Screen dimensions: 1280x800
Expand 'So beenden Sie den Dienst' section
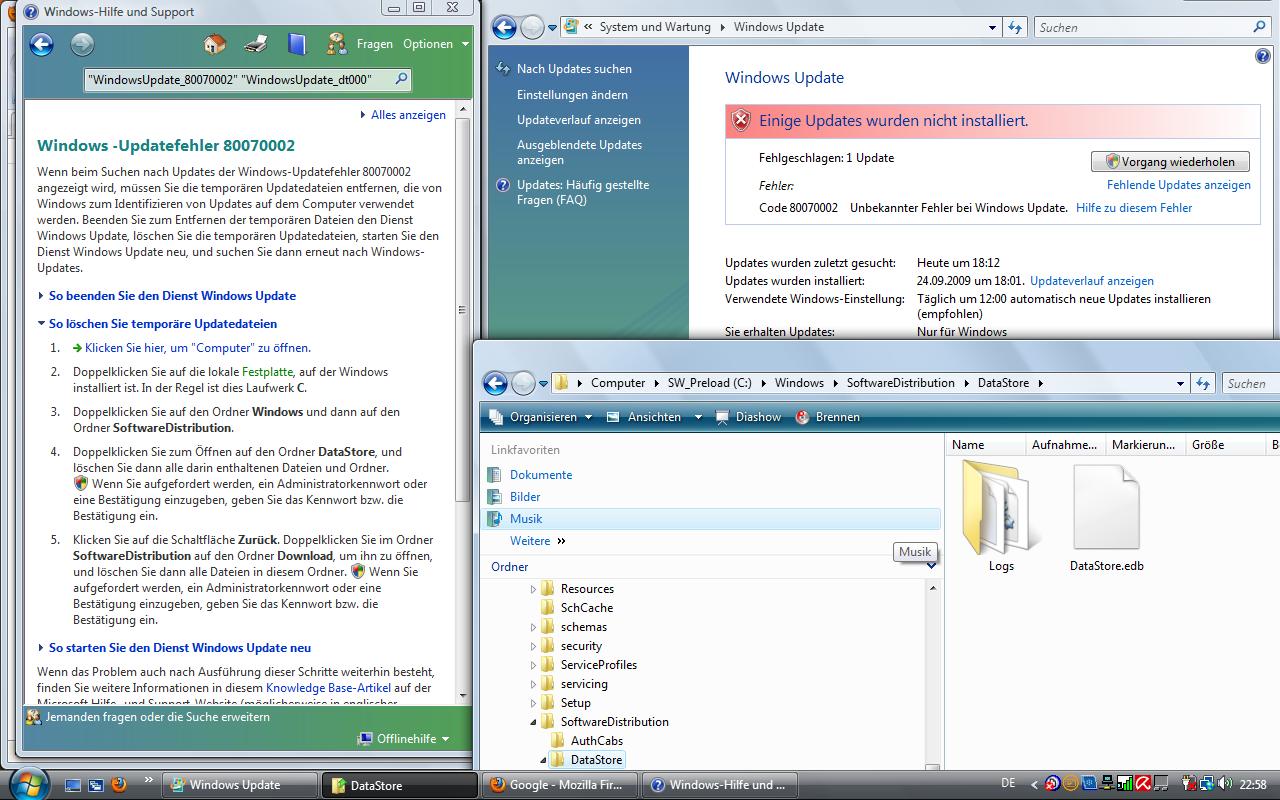(172, 296)
